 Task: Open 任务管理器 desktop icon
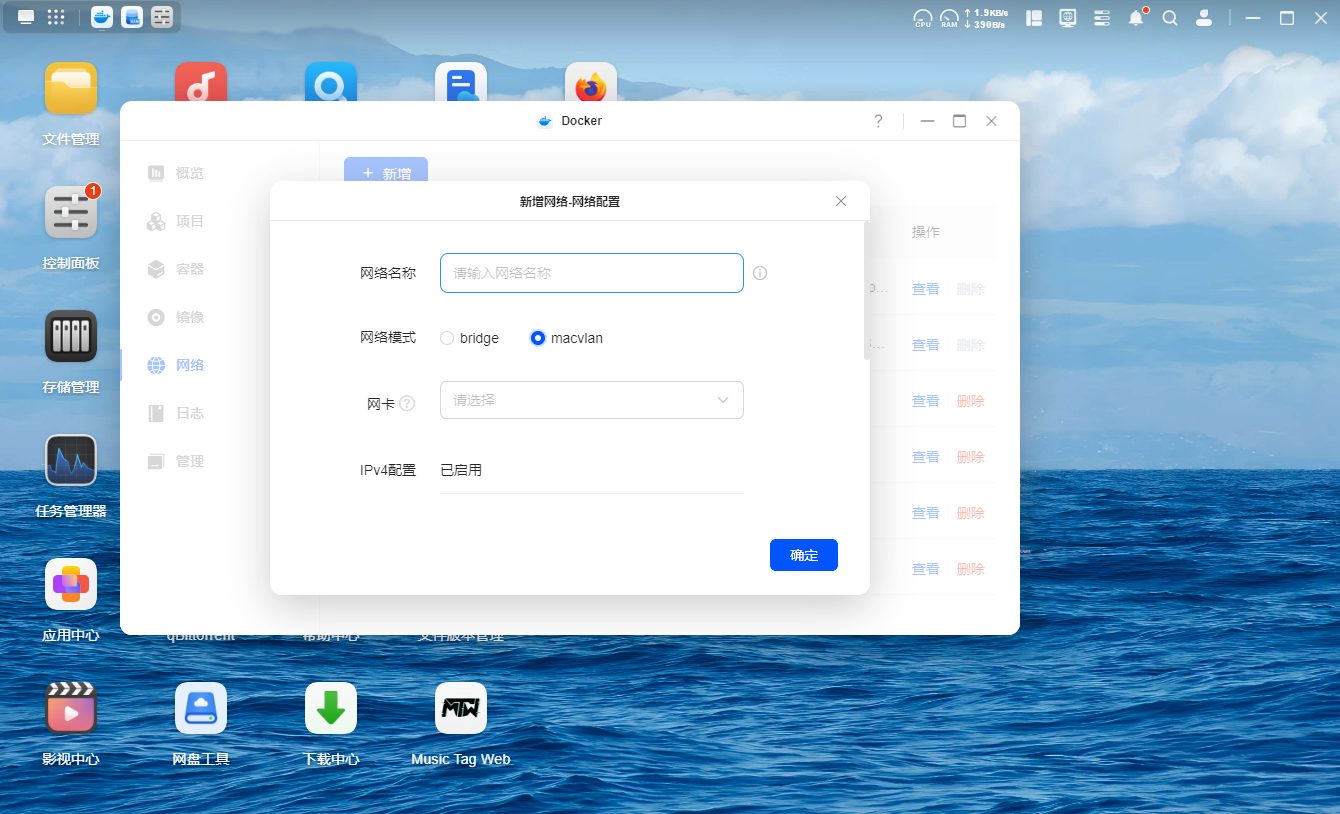[x=71, y=461]
